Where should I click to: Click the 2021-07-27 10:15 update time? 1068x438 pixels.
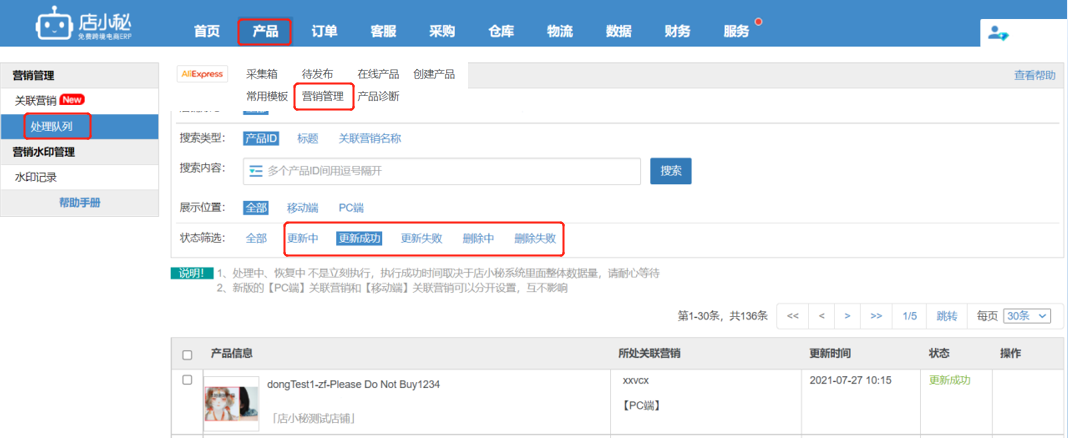pos(850,380)
